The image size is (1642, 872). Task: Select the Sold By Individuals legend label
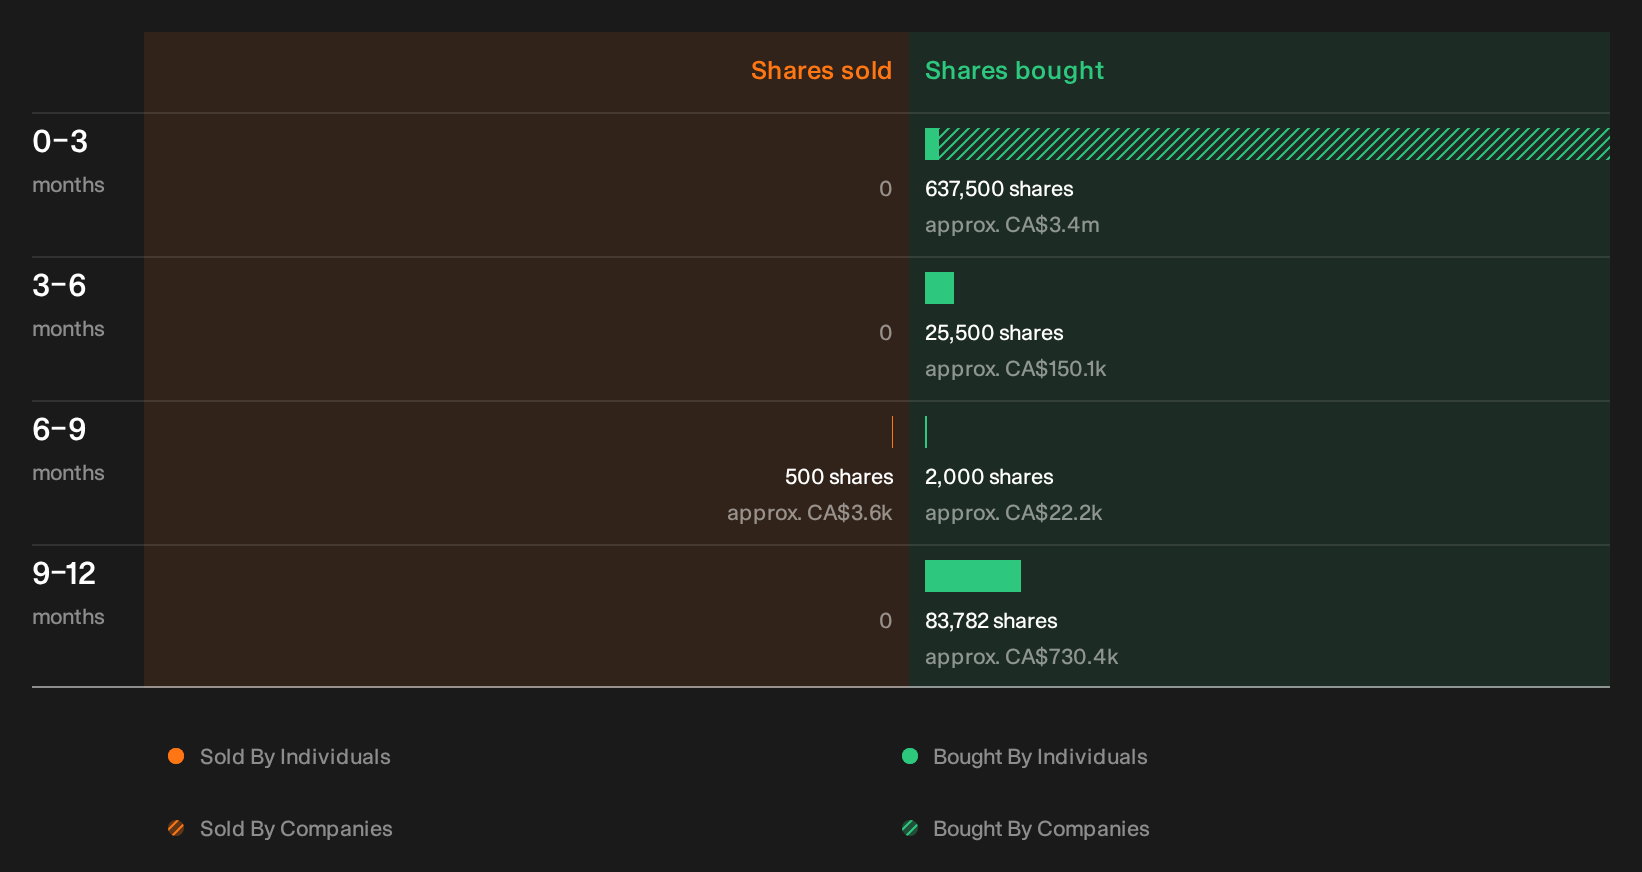point(295,757)
